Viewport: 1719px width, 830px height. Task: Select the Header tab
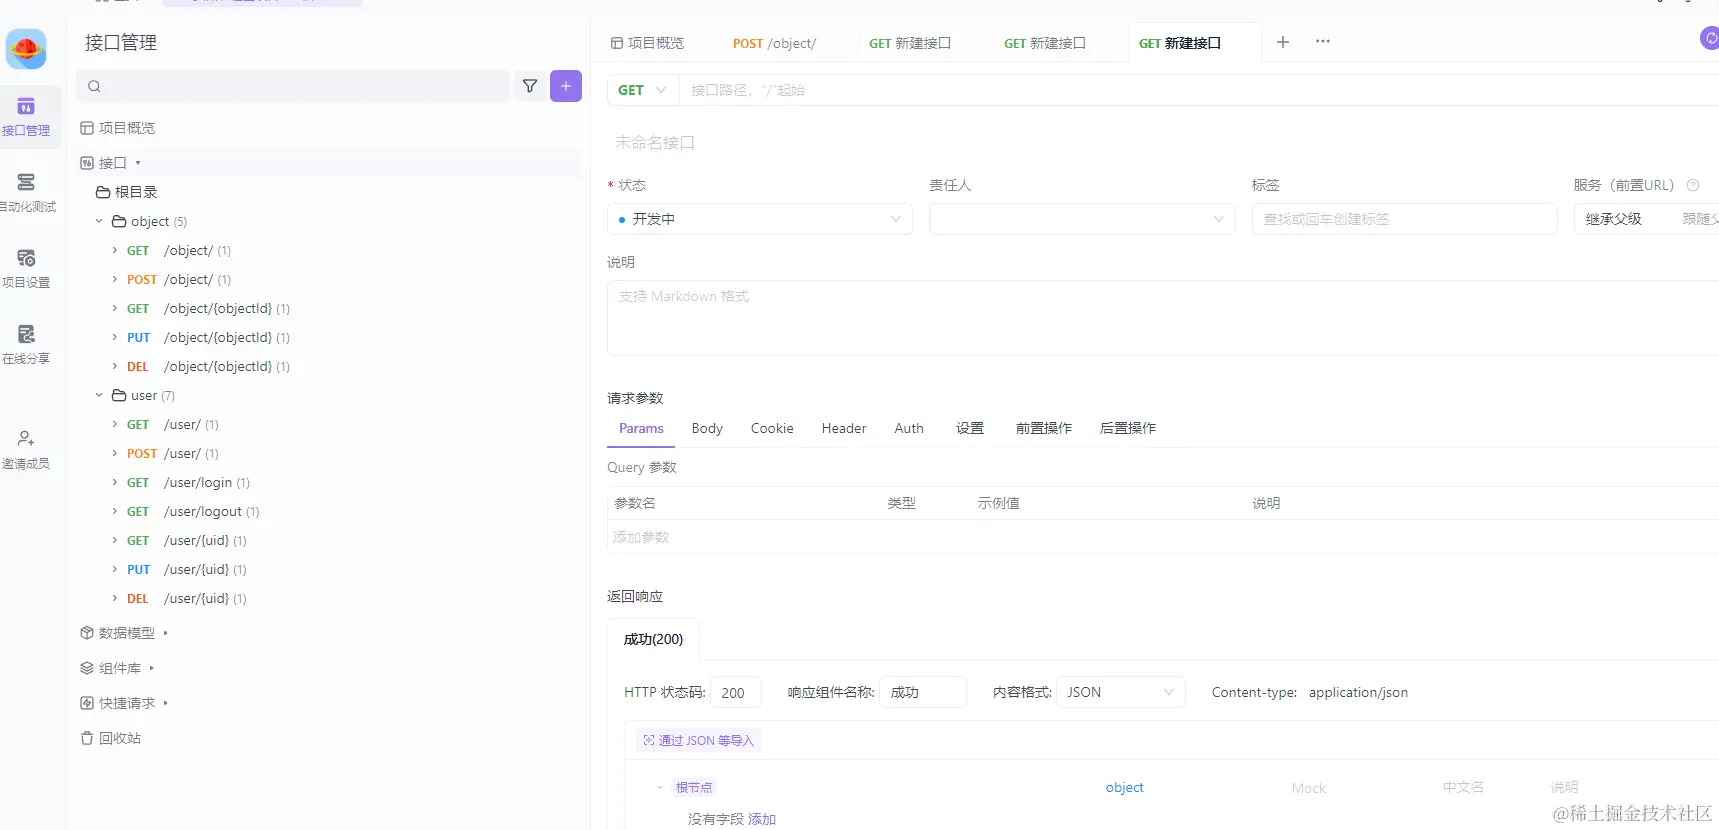(844, 428)
